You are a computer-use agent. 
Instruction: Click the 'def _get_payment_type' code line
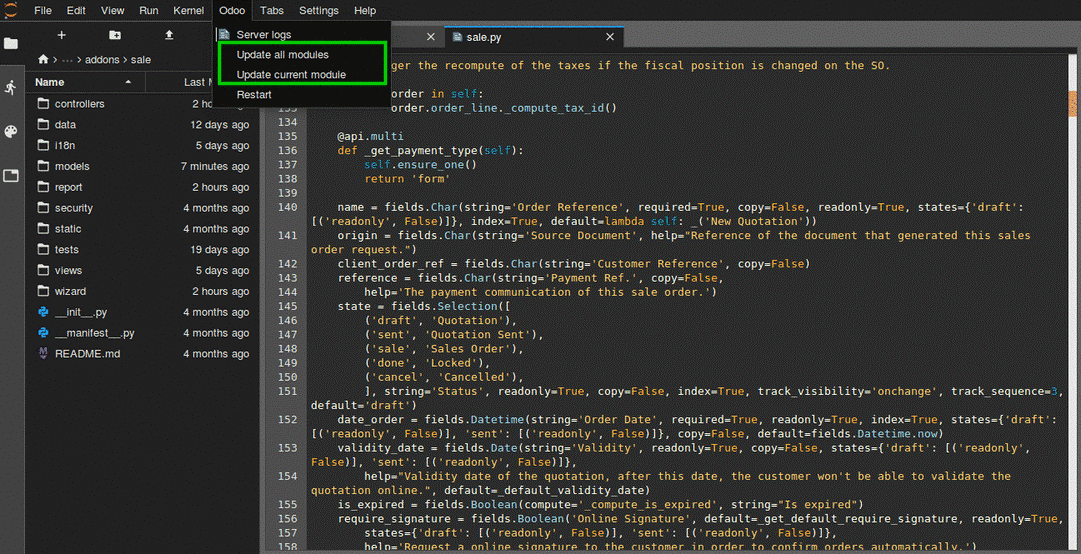click(430, 150)
